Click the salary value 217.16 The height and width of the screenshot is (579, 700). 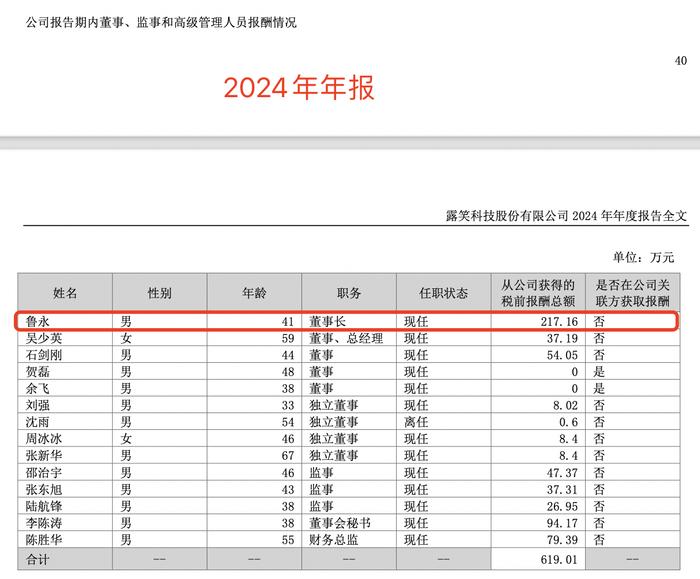559,321
